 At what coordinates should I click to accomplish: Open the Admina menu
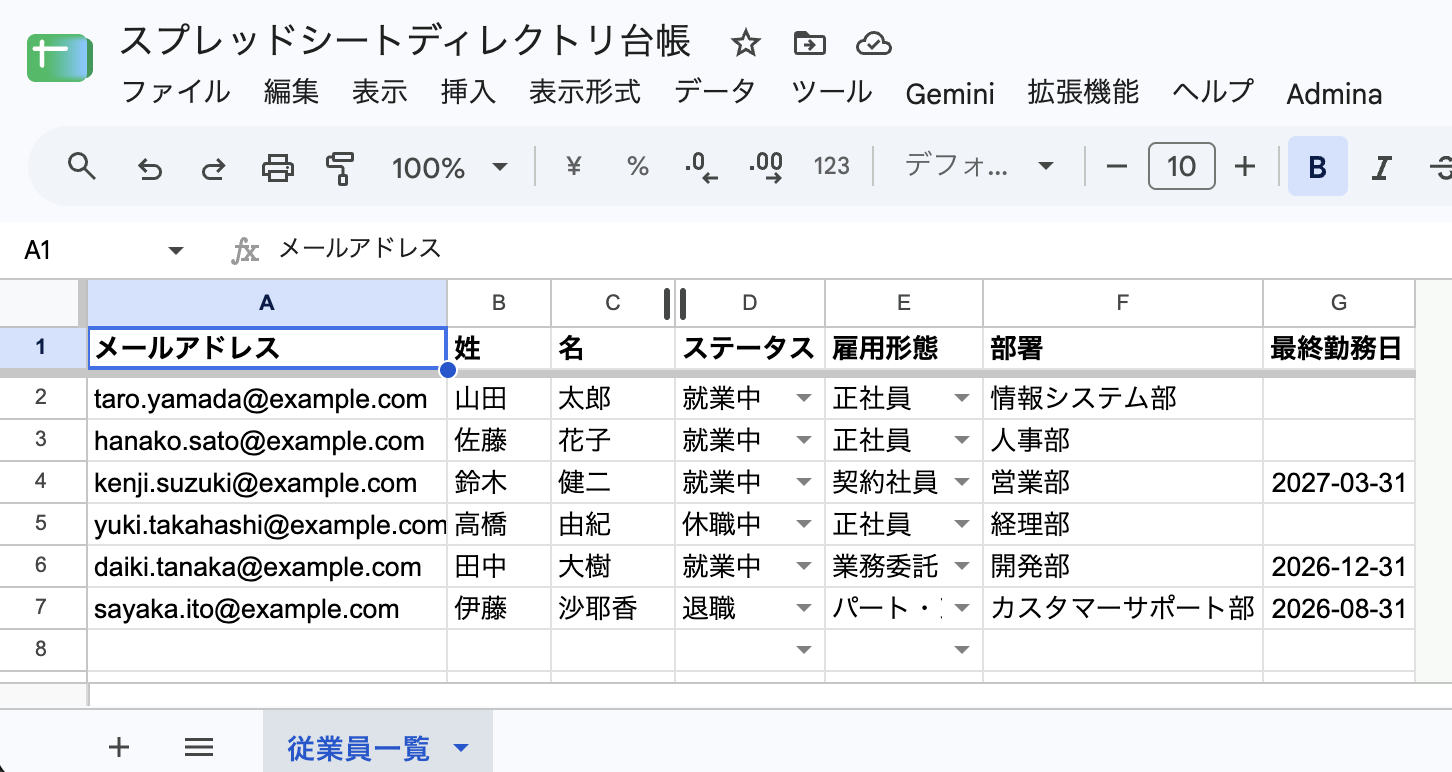click(x=1334, y=95)
